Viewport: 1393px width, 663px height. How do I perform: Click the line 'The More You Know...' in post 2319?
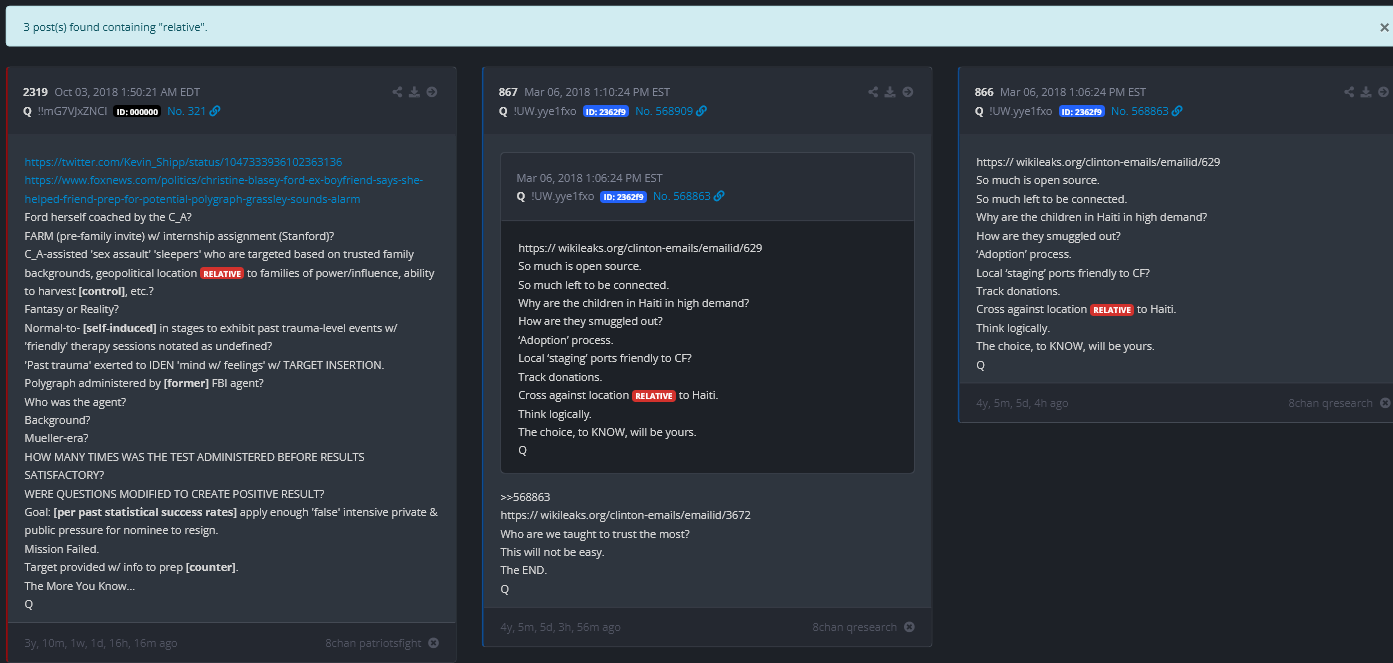click(x=79, y=586)
